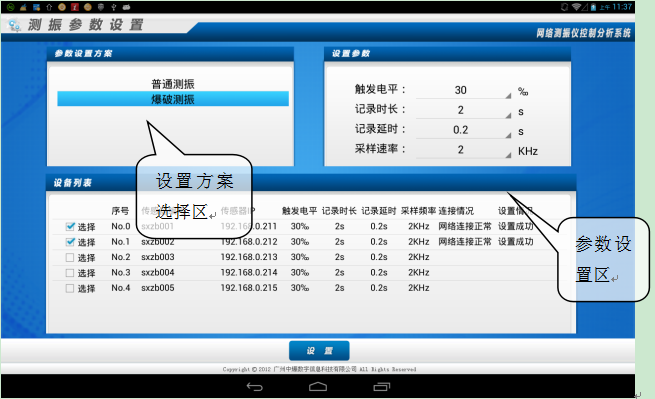Check the 选择 checkbox for No.2

(70, 257)
